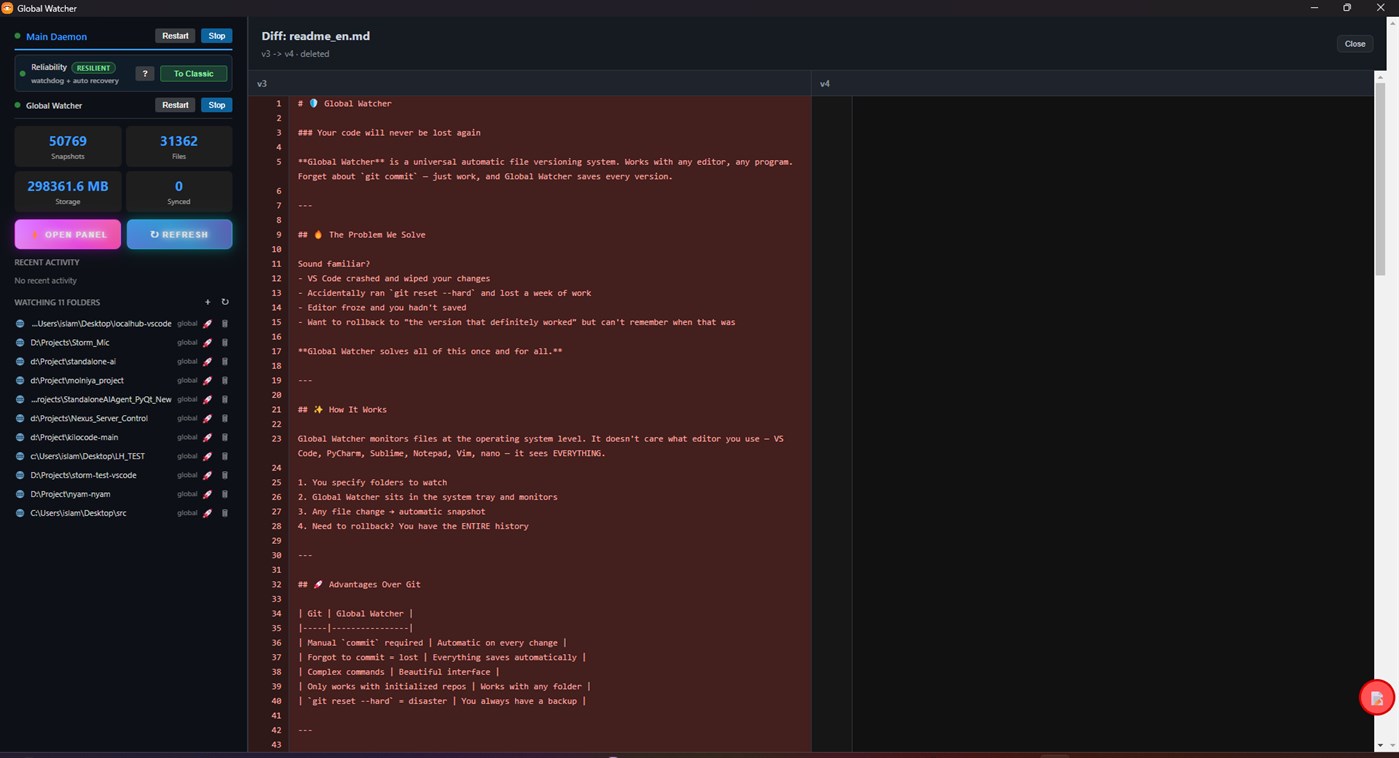Click the RESILIENT status badge
The image size is (1399, 758).
tap(92, 68)
